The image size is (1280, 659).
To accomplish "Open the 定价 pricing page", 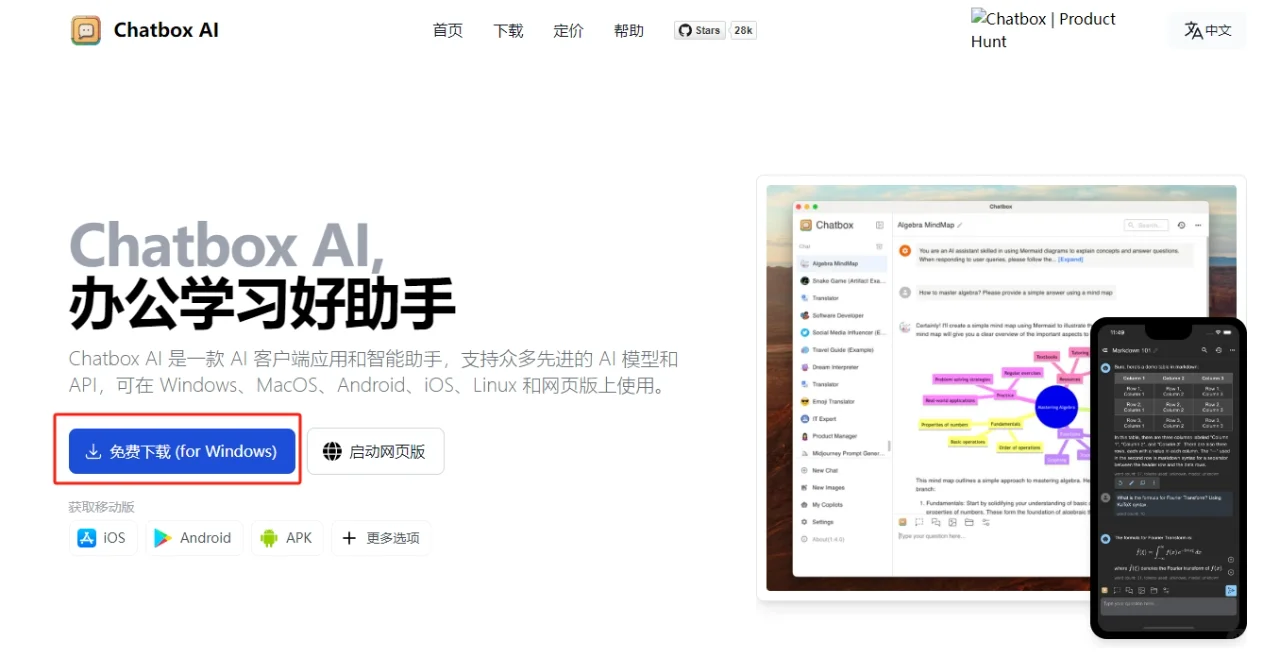I will tap(568, 30).
